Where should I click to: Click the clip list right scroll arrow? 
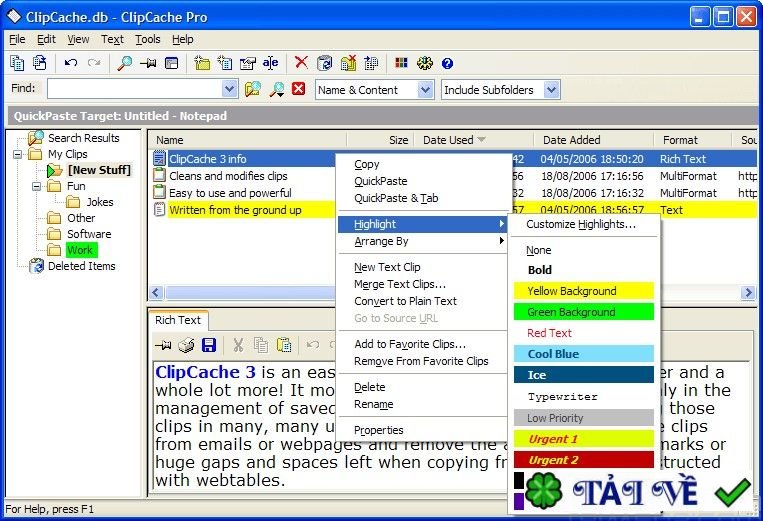[748, 292]
